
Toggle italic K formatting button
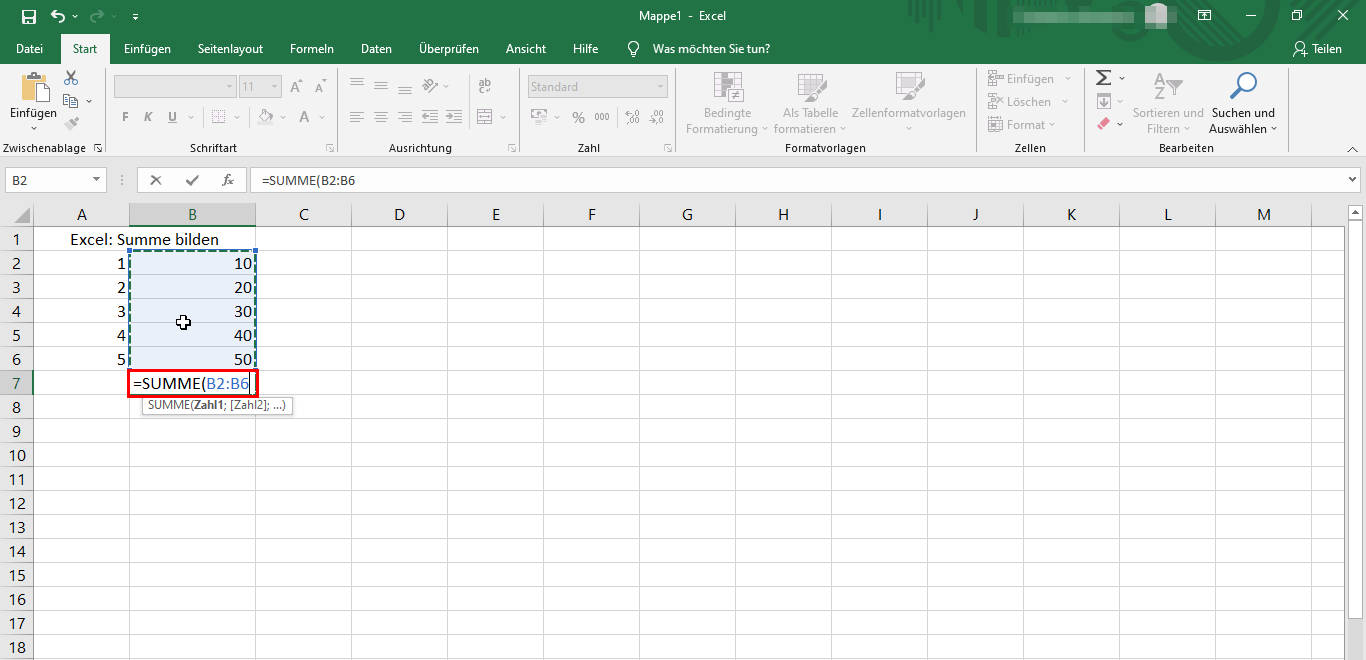(x=149, y=117)
